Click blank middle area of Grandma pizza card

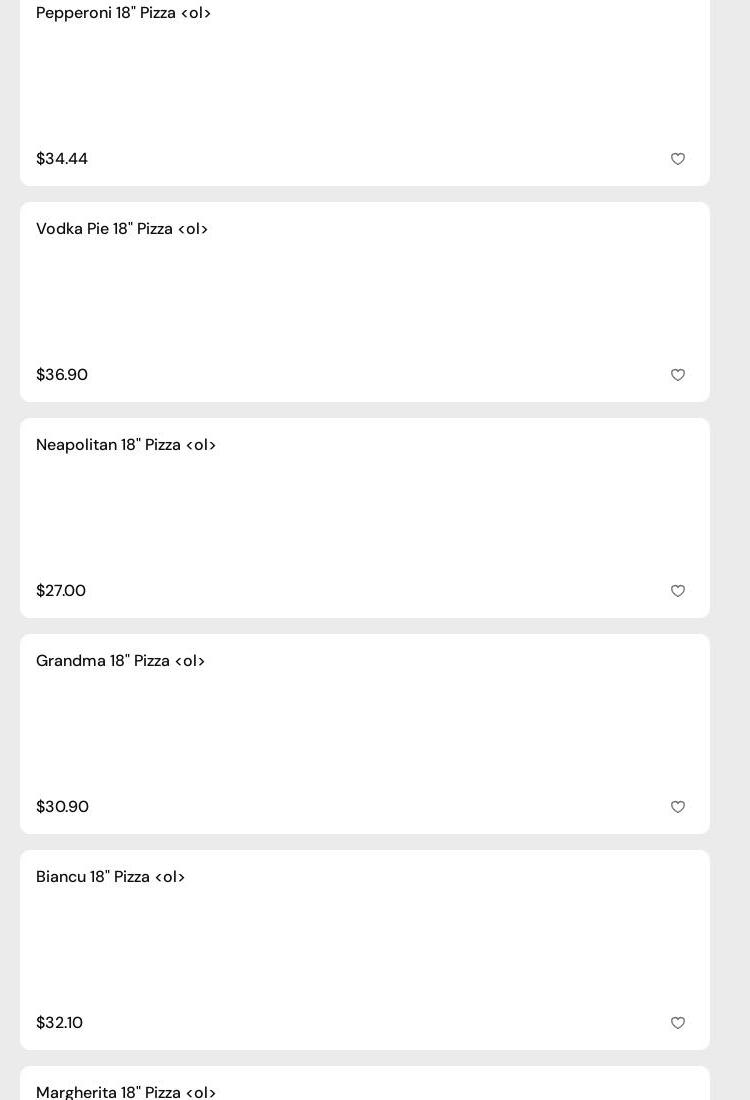pyautogui.click(x=365, y=732)
